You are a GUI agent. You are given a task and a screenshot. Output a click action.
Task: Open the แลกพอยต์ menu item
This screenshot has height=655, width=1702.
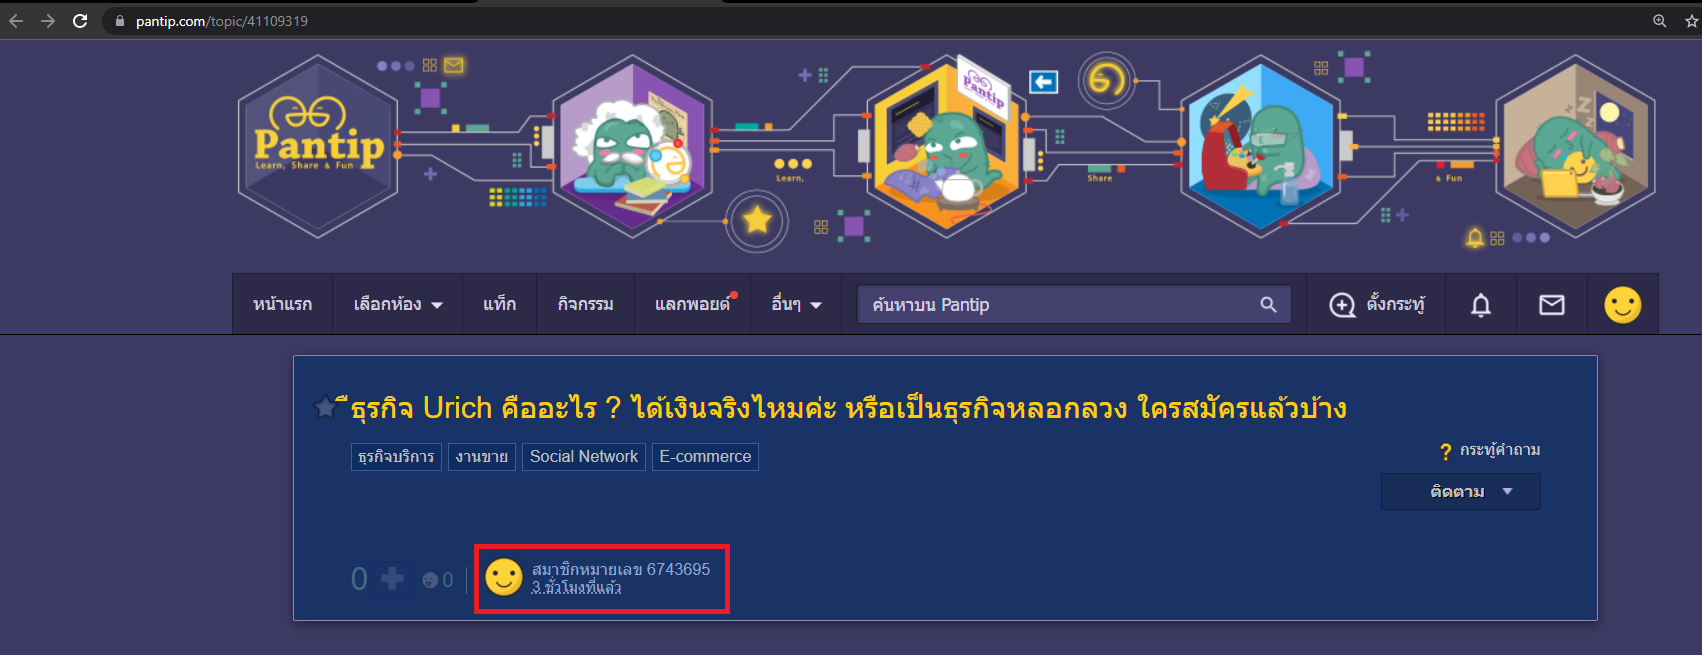tap(693, 304)
